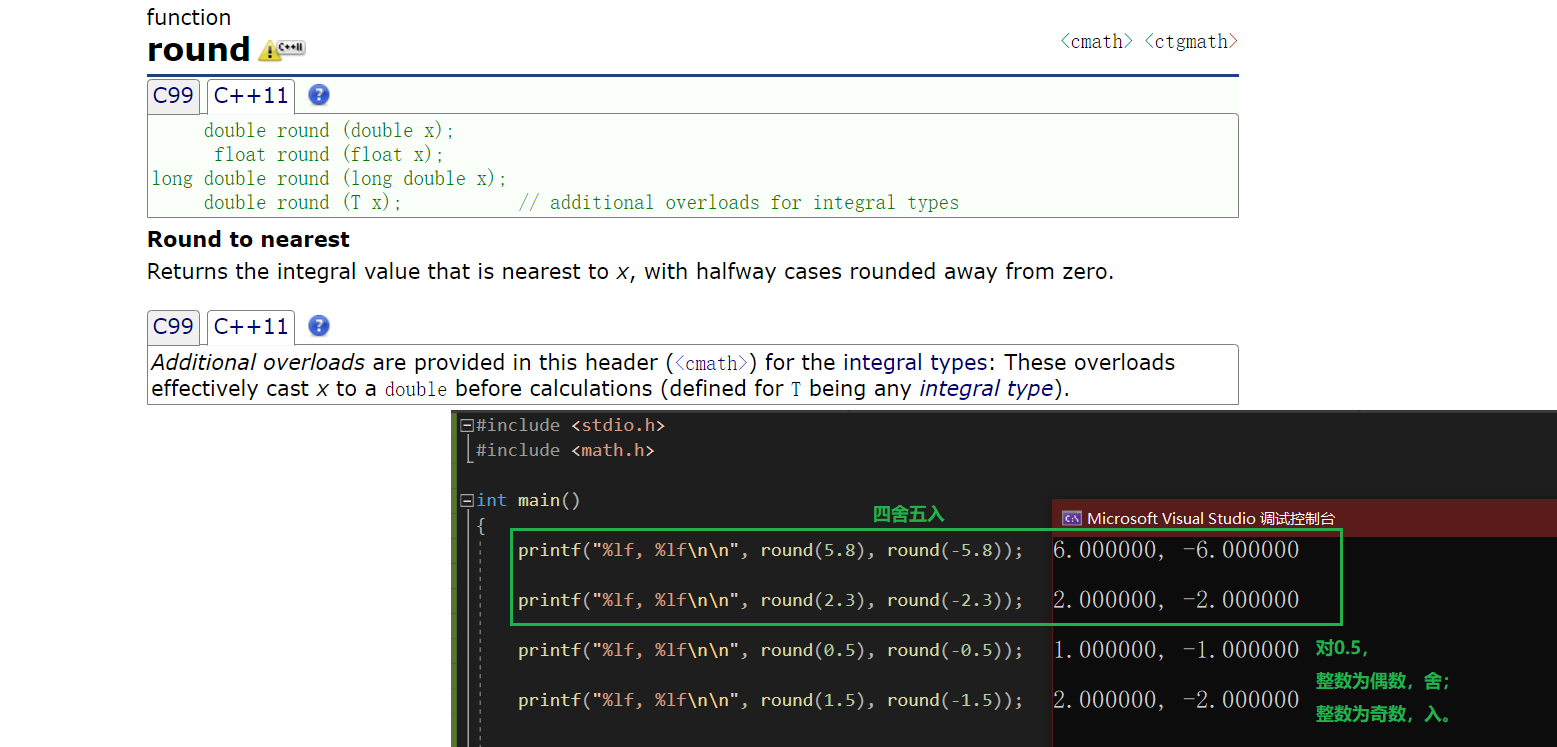Click the printf line with round(1.5)

(770, 700)
